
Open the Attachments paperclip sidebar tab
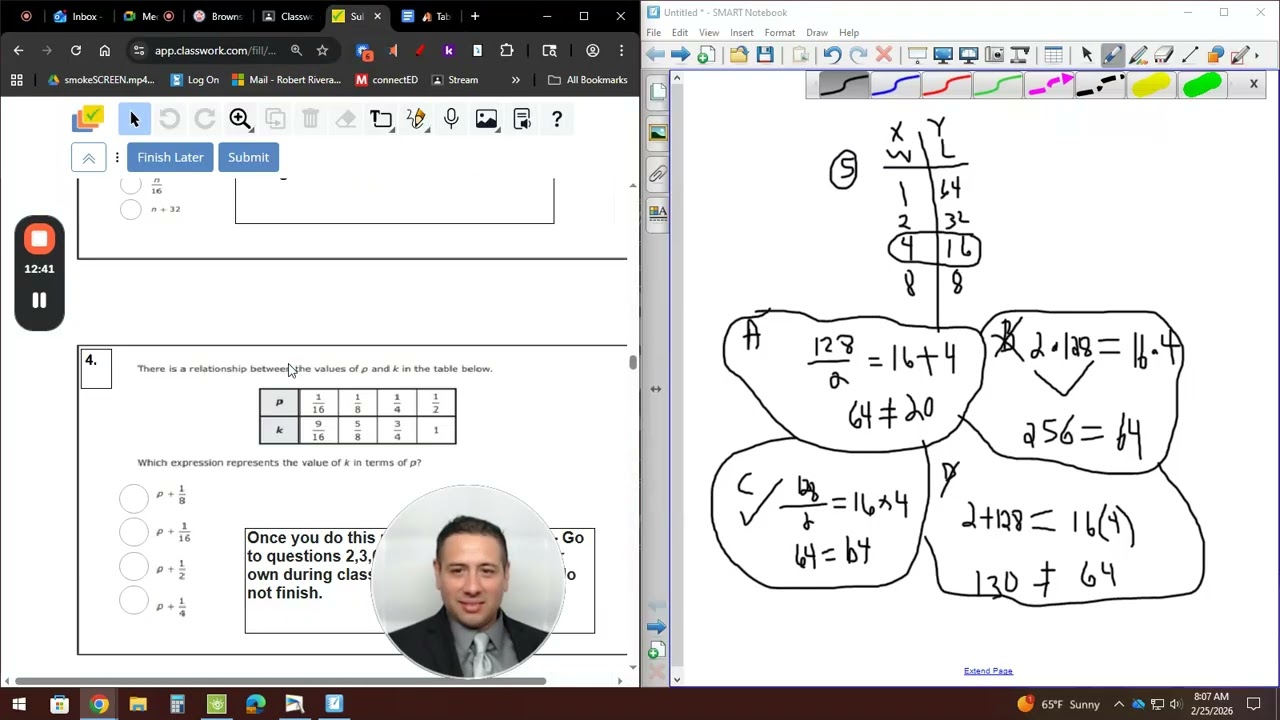657,174
